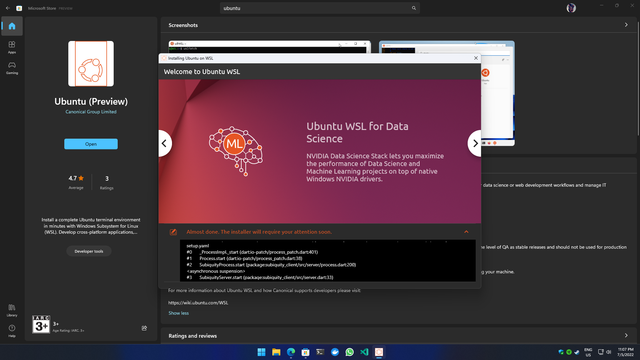Click the Welcome to Ubuntu WSL header
This screenshot has width=640, height=360.
202,72
